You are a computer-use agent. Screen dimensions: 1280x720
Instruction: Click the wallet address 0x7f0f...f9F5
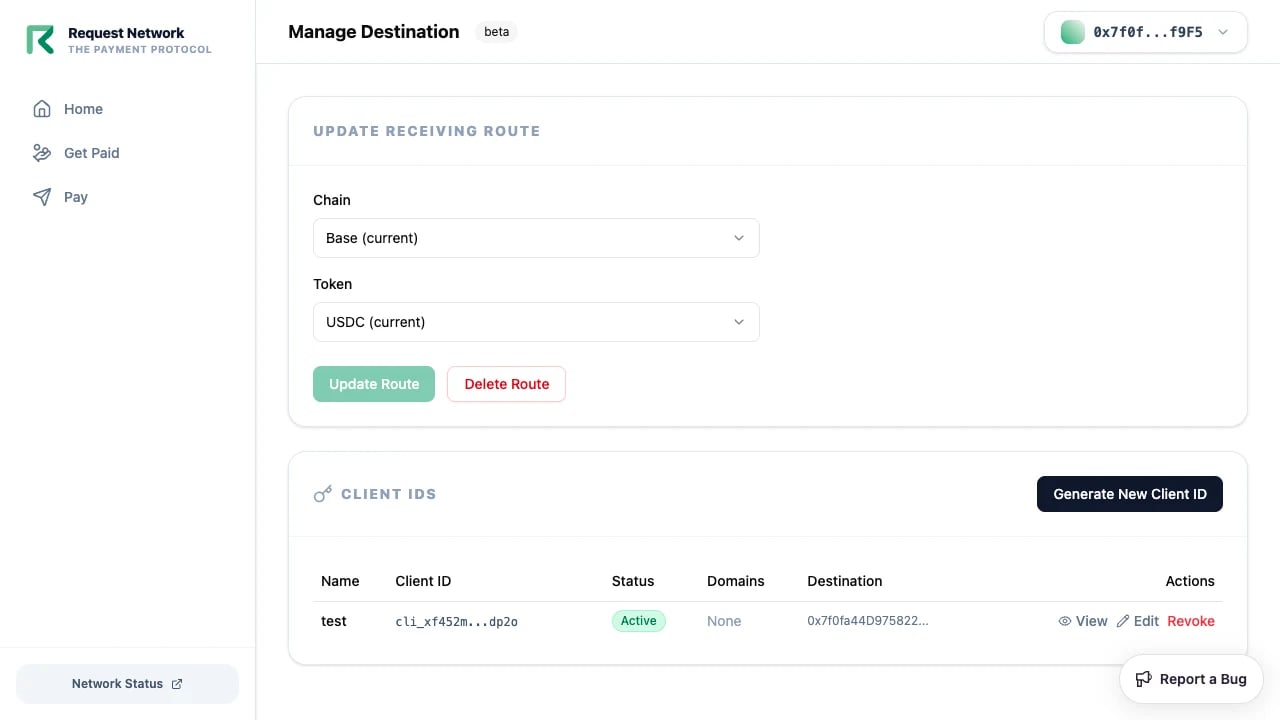(1148, 32)
